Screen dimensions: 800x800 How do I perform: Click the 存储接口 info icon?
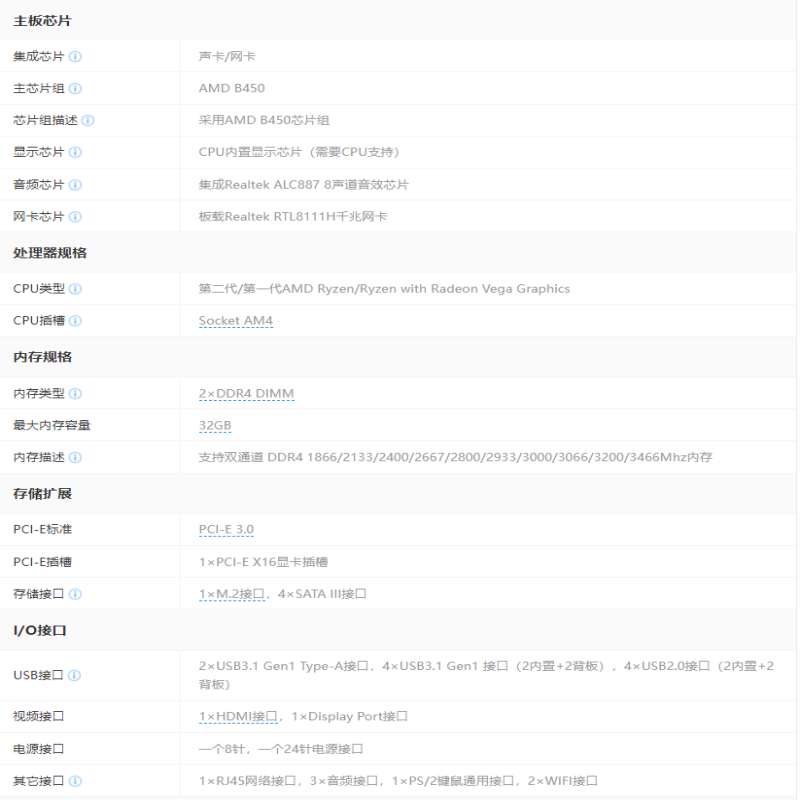click(75, 594)
